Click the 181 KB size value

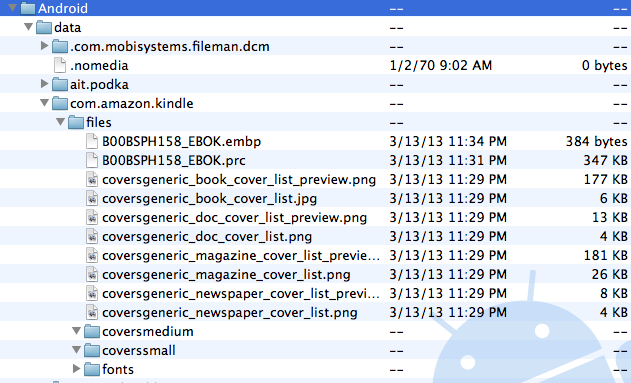[606, 255]
